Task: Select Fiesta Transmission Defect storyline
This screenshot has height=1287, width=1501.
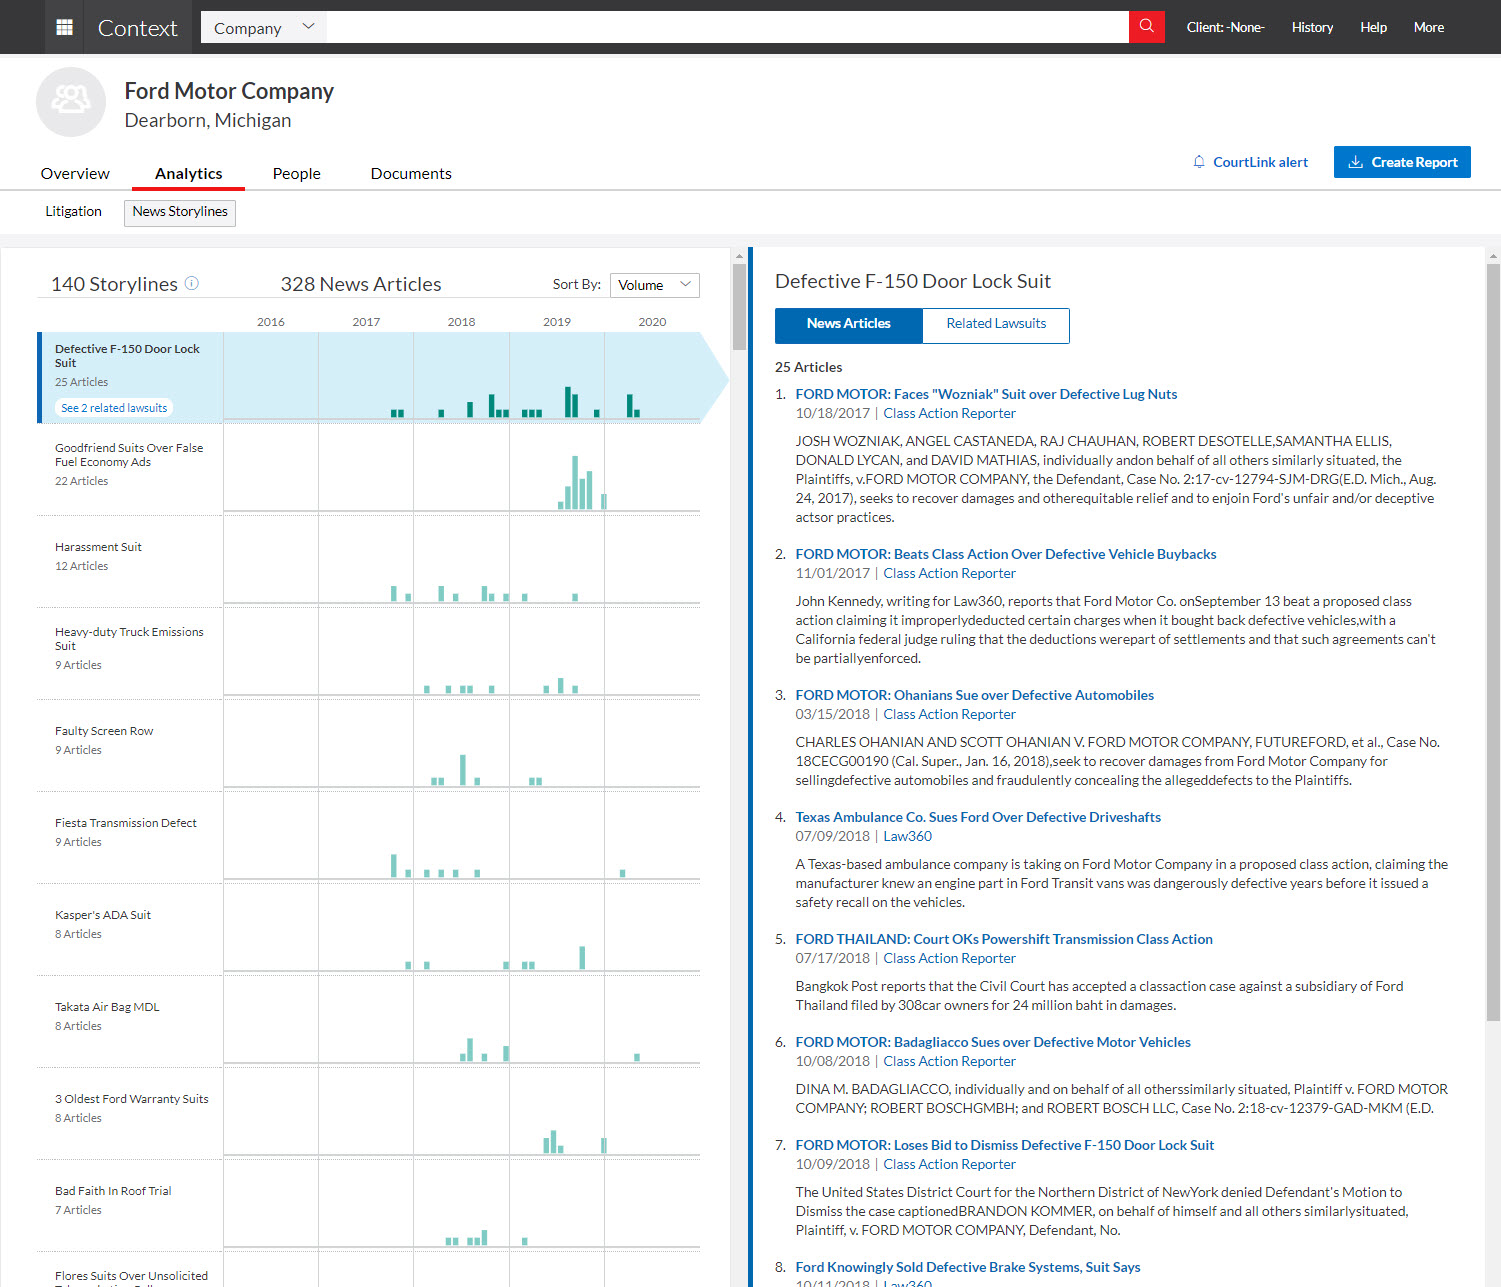Action: pos(125,823)
